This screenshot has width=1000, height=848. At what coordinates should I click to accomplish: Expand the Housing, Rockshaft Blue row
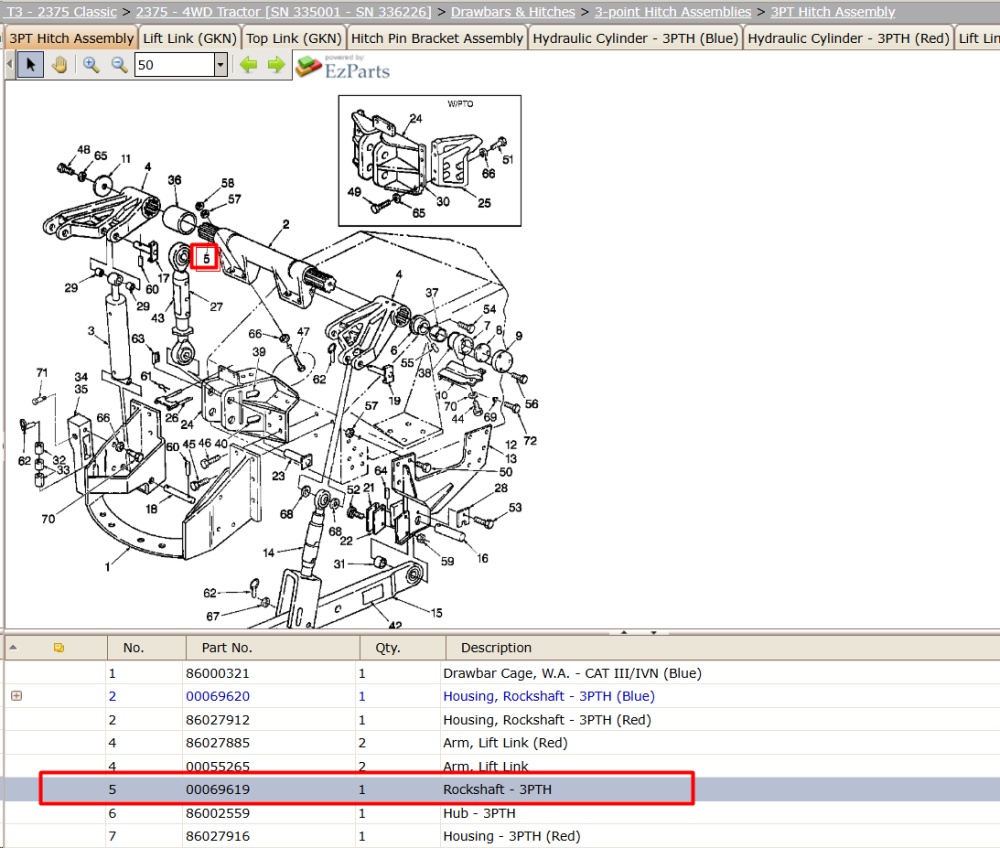[17, 696]
